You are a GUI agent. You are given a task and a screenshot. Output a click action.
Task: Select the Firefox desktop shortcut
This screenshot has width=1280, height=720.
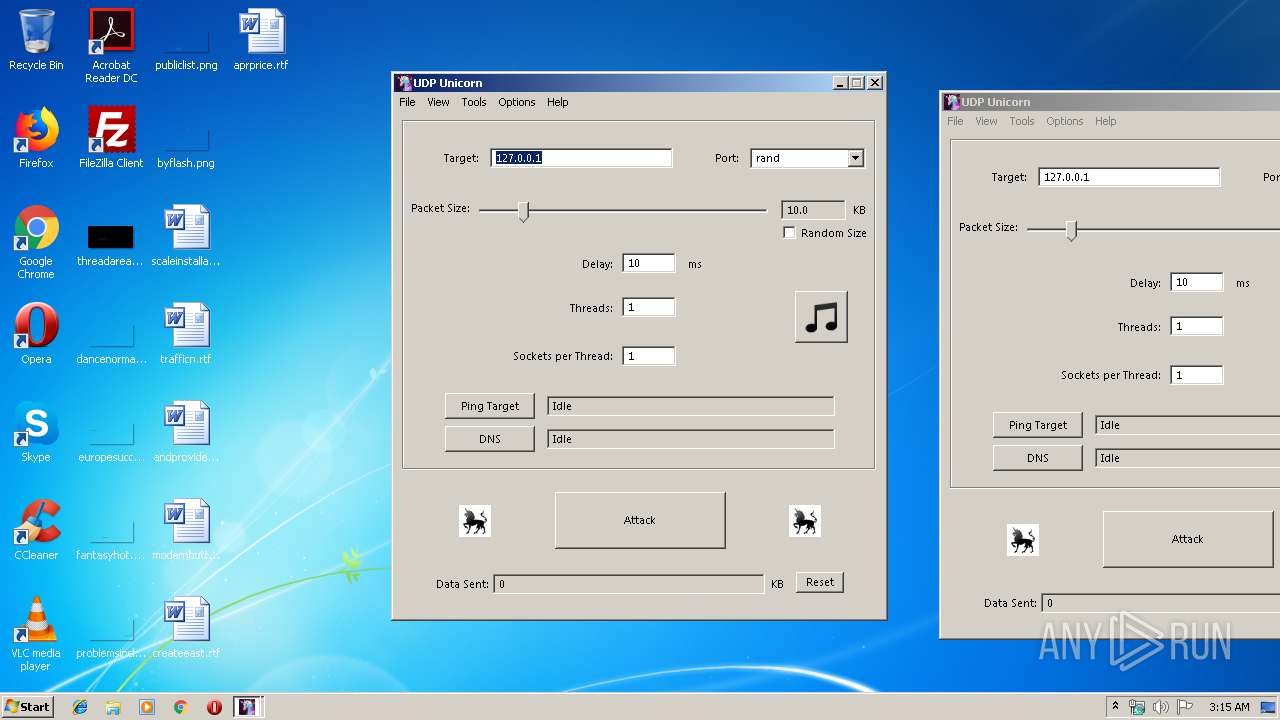[x=36, y=139]
